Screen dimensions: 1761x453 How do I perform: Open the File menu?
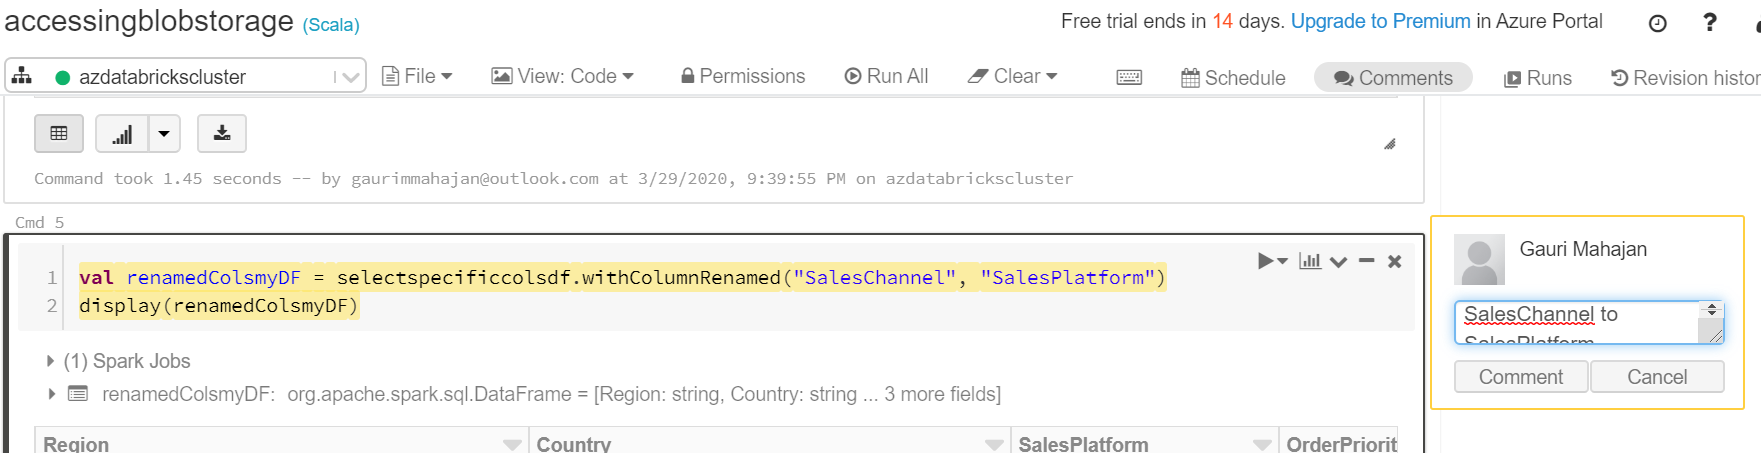coord(418,76)
